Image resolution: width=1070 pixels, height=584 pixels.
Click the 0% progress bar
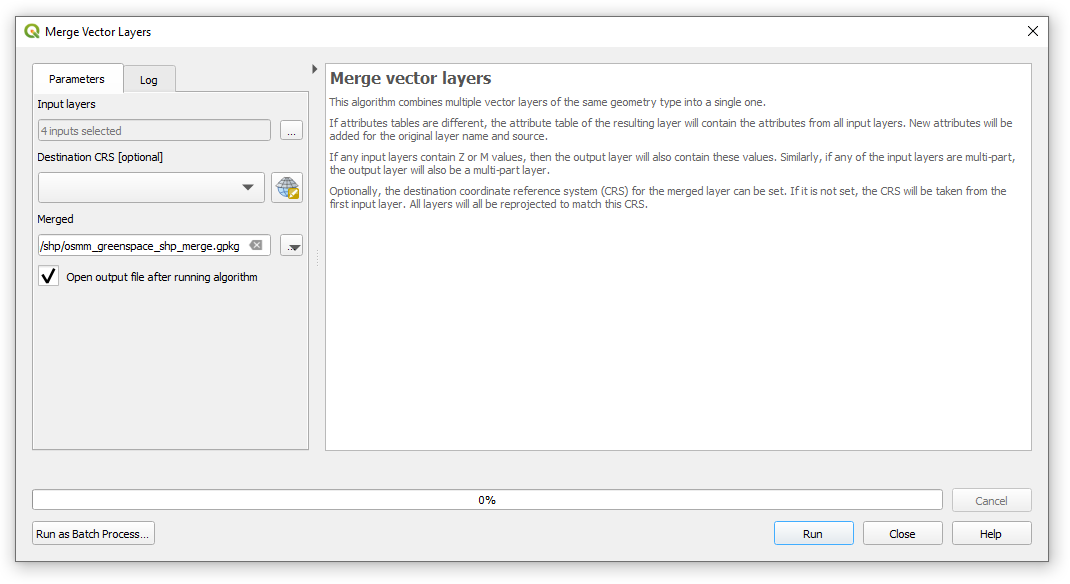coord(488,499)
